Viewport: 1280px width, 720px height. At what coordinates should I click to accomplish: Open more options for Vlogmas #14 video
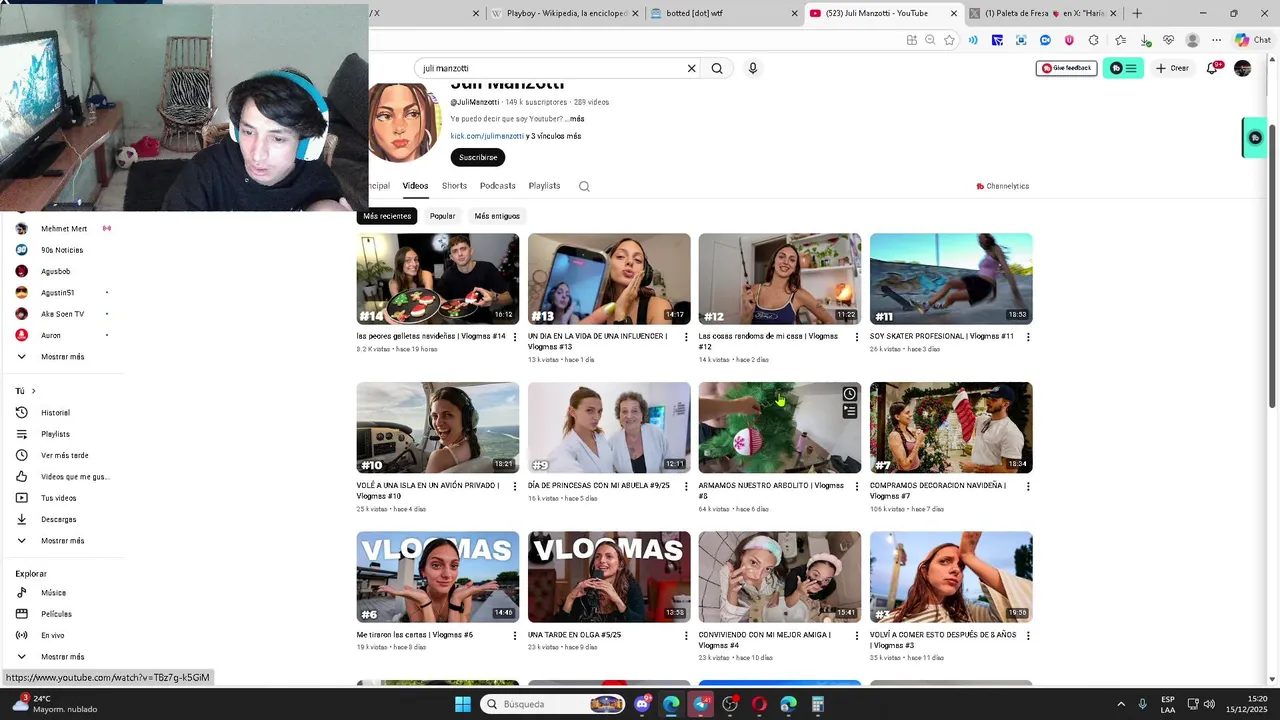(x=515, y=337)
